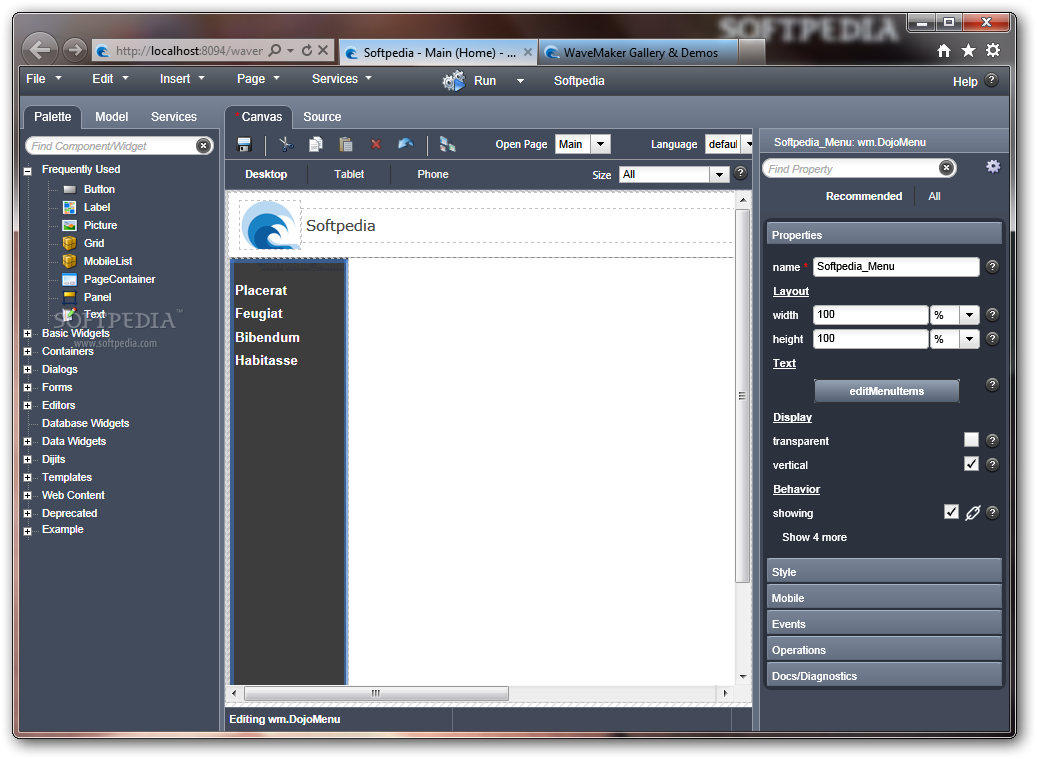Viewport: 1037px width, 759px height.
Task: Clear the Find Property search box
Action: click(x=946, y=168)
